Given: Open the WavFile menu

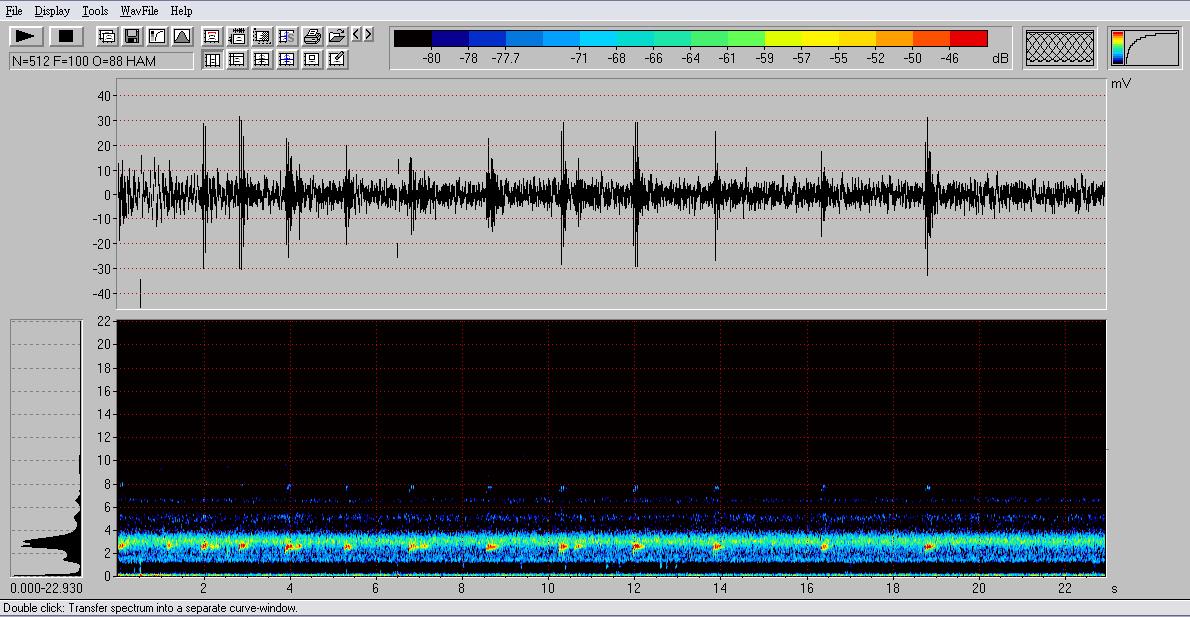Looking at the screenshot, I should (140, 11).
